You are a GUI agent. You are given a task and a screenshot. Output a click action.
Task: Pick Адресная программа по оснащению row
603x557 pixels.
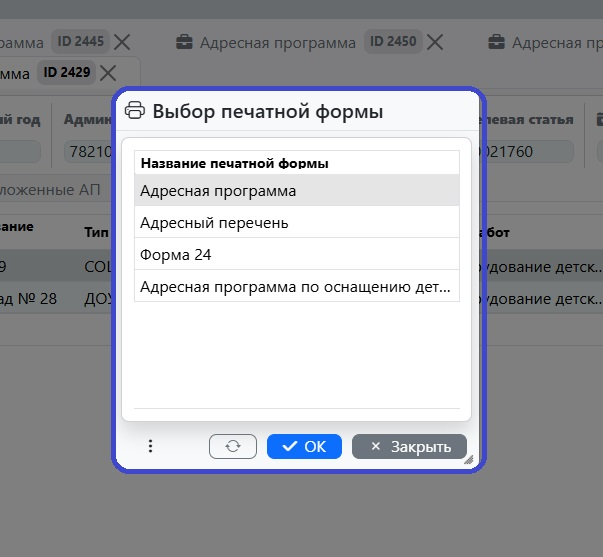[x=296, y=286]
